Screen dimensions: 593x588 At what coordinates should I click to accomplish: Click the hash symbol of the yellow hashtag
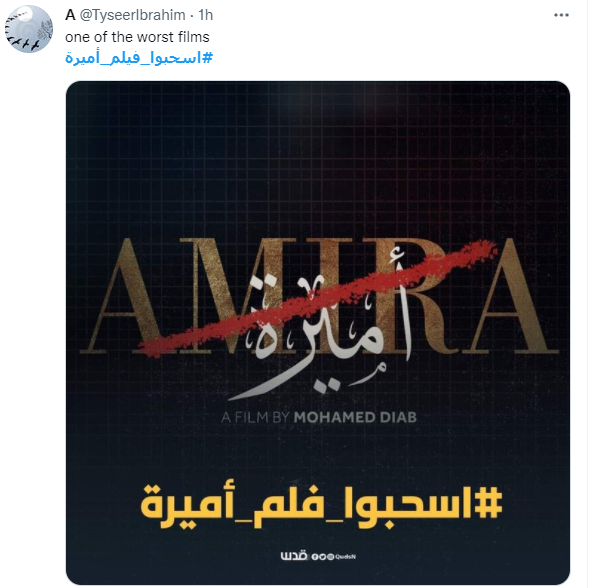point(488,502)
